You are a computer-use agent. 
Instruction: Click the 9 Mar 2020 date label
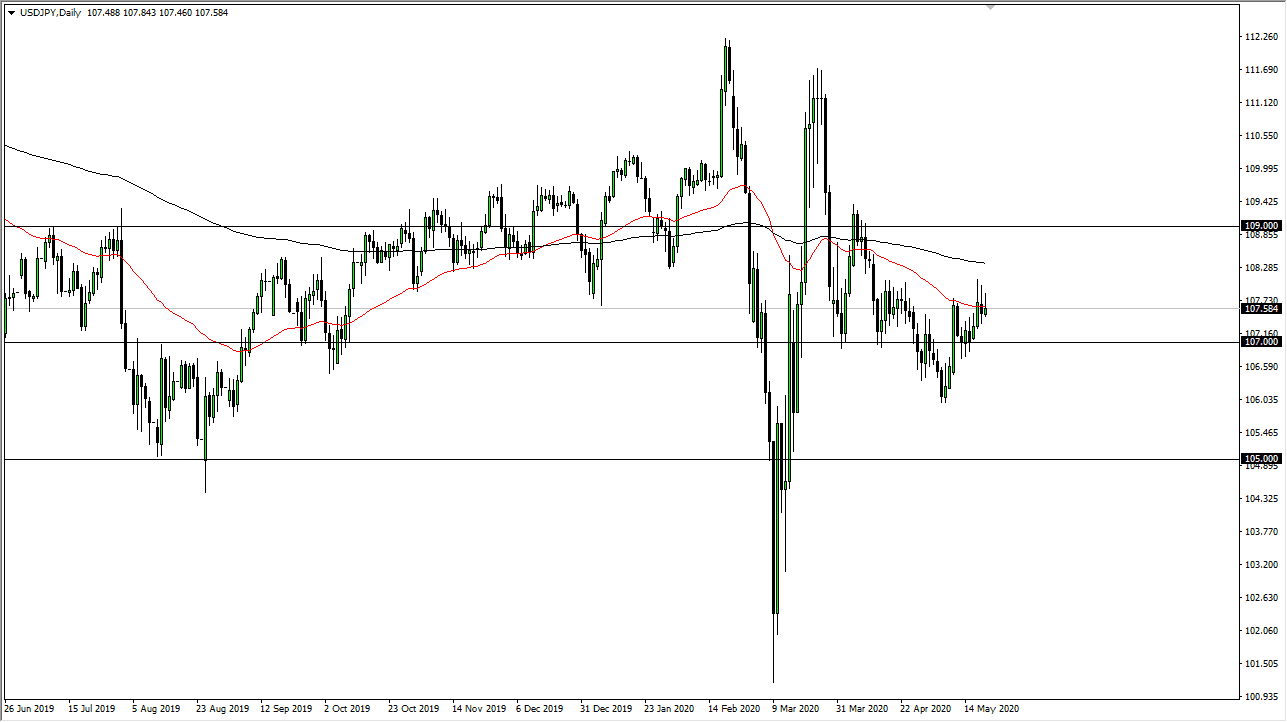click(795, 708)
